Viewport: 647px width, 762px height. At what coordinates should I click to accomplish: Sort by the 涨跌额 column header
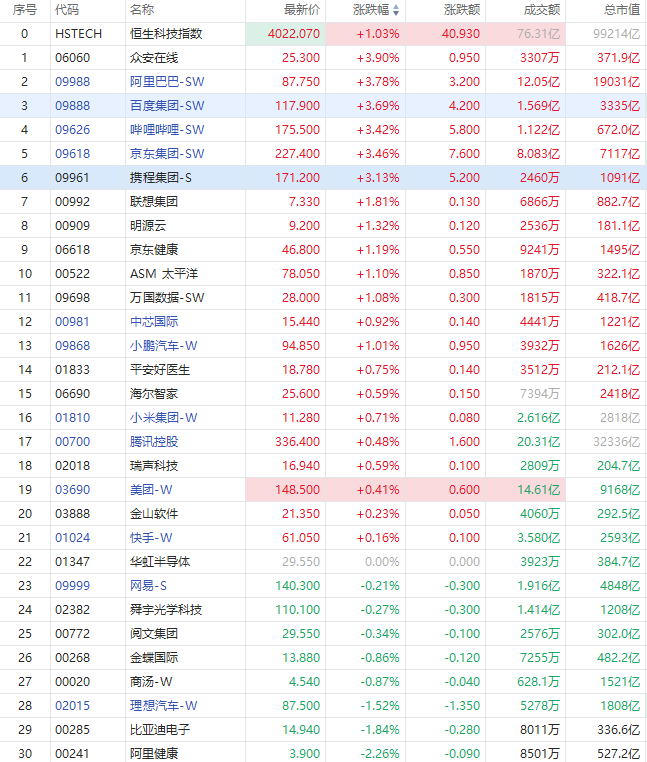point(462,10)
